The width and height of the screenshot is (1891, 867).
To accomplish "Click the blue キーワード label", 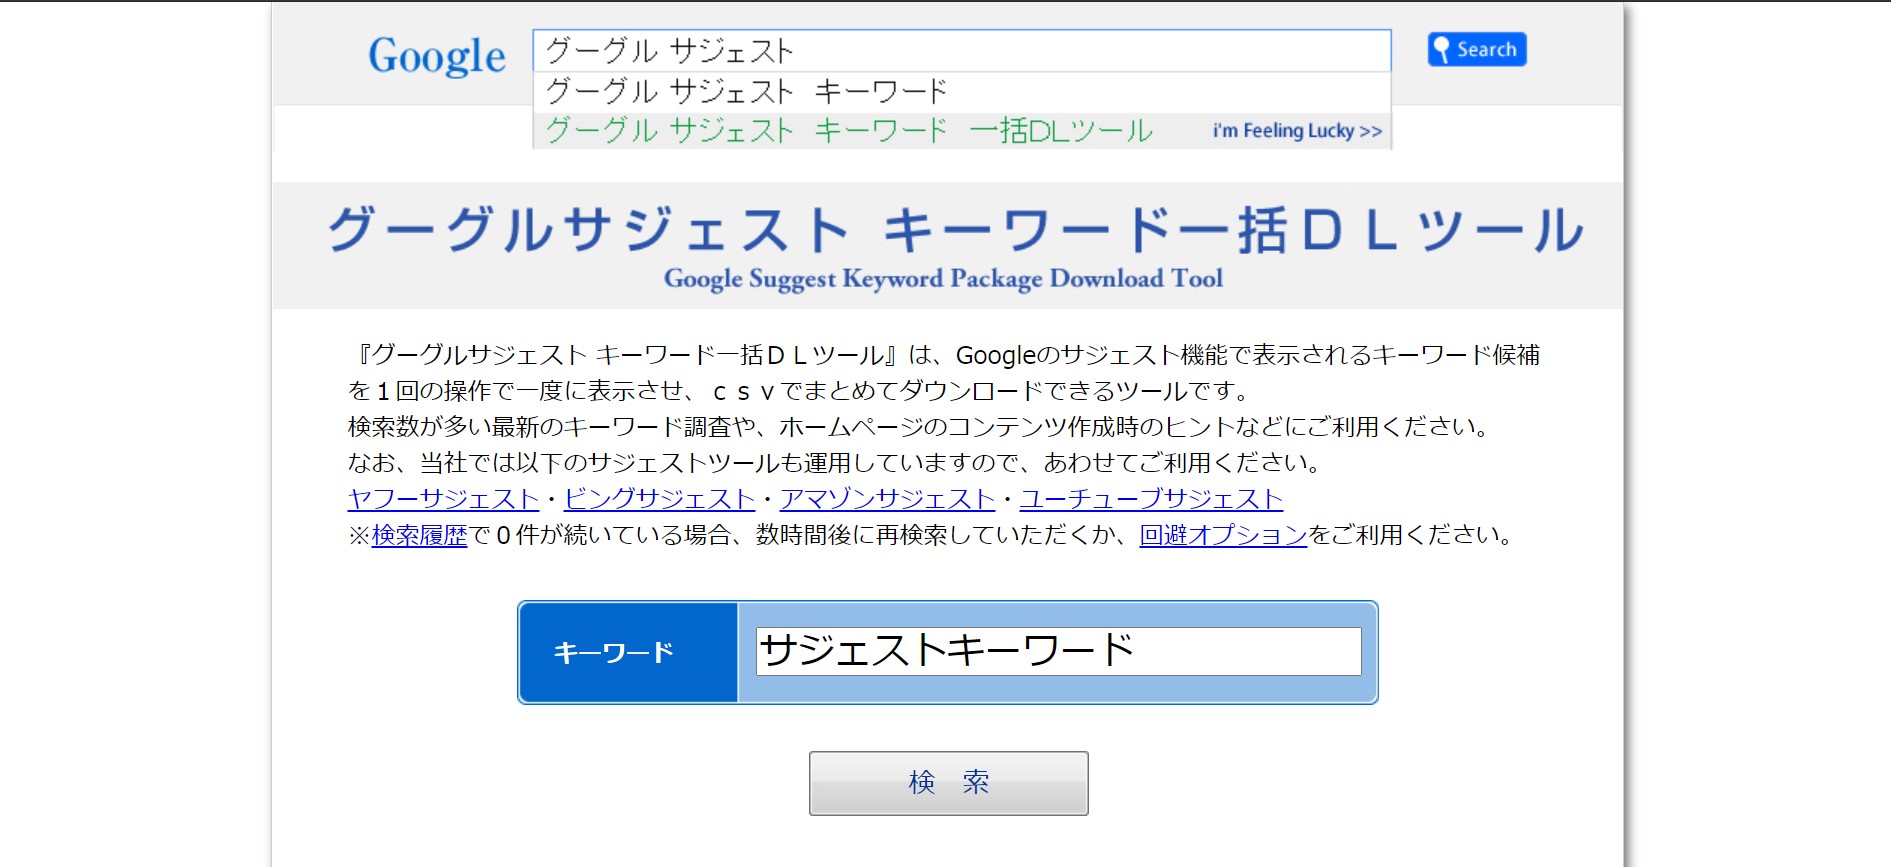I will click(628, 653).
